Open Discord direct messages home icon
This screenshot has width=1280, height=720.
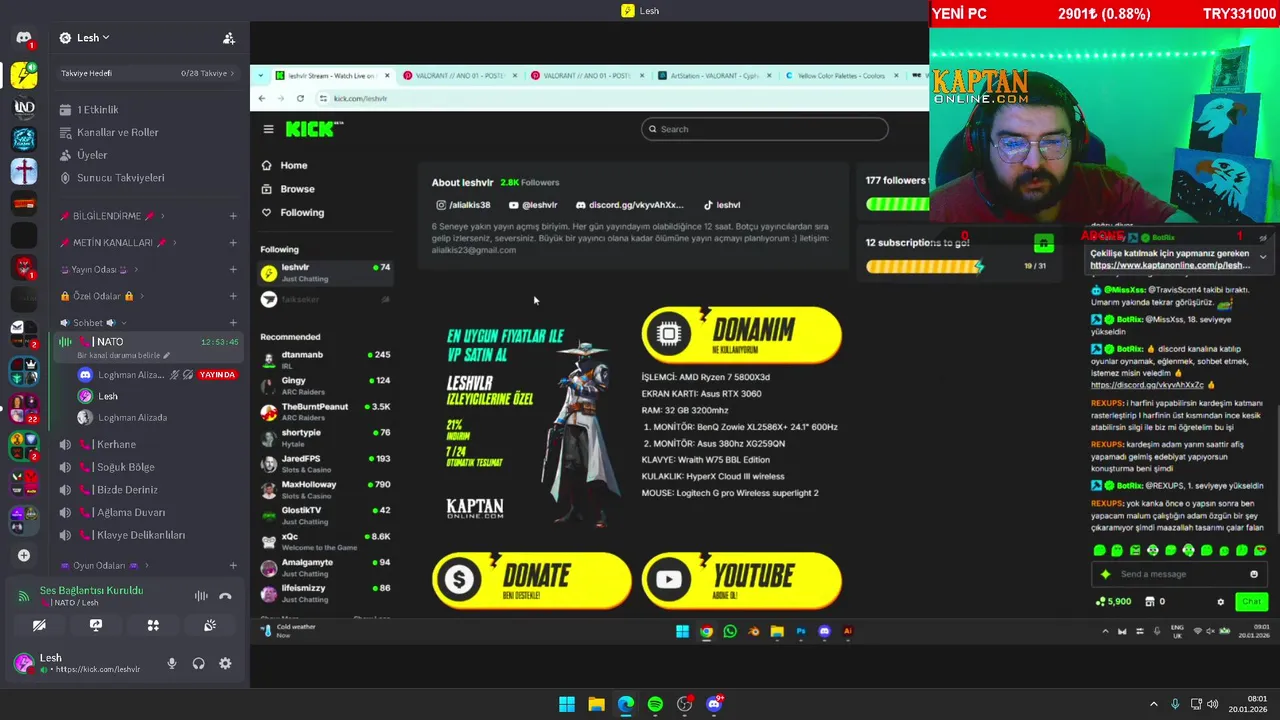point(24,38)
